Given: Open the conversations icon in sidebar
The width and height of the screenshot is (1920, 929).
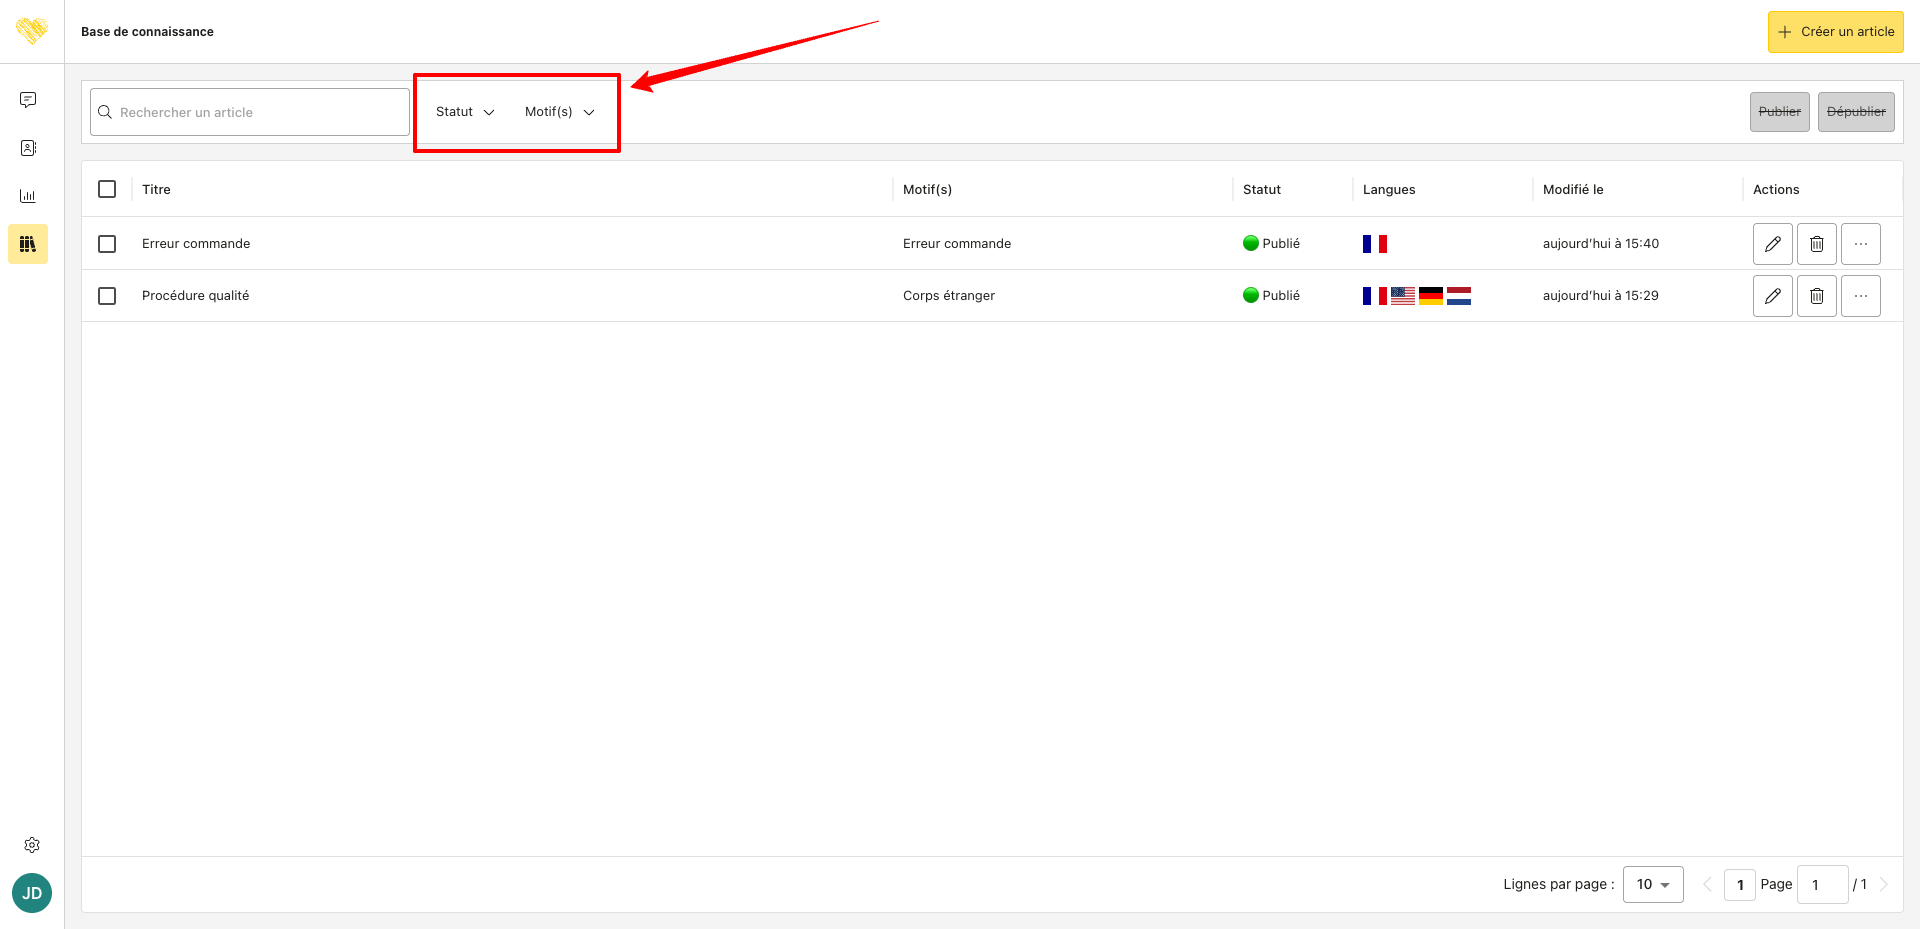Looking at the screenshot, I should [28, 100].
